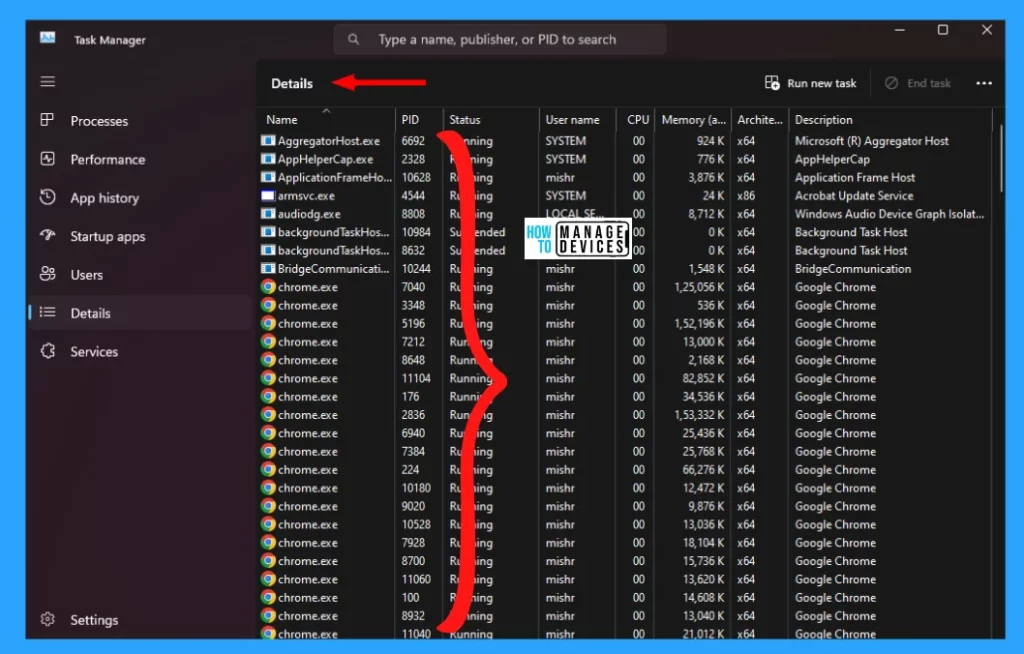
Task: Open the three-dots more options menu
Action: pos(984,83)
